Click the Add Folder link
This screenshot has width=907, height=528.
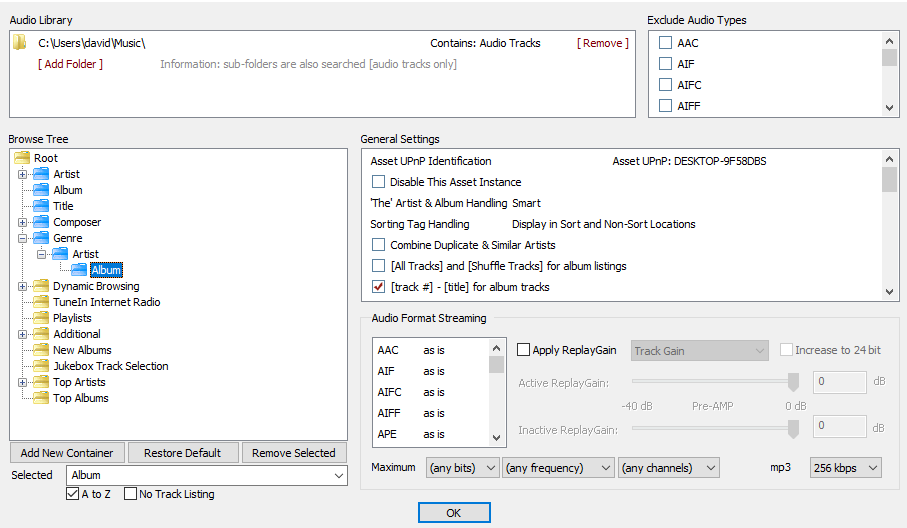pyautogui.click(x=70, y=64)
